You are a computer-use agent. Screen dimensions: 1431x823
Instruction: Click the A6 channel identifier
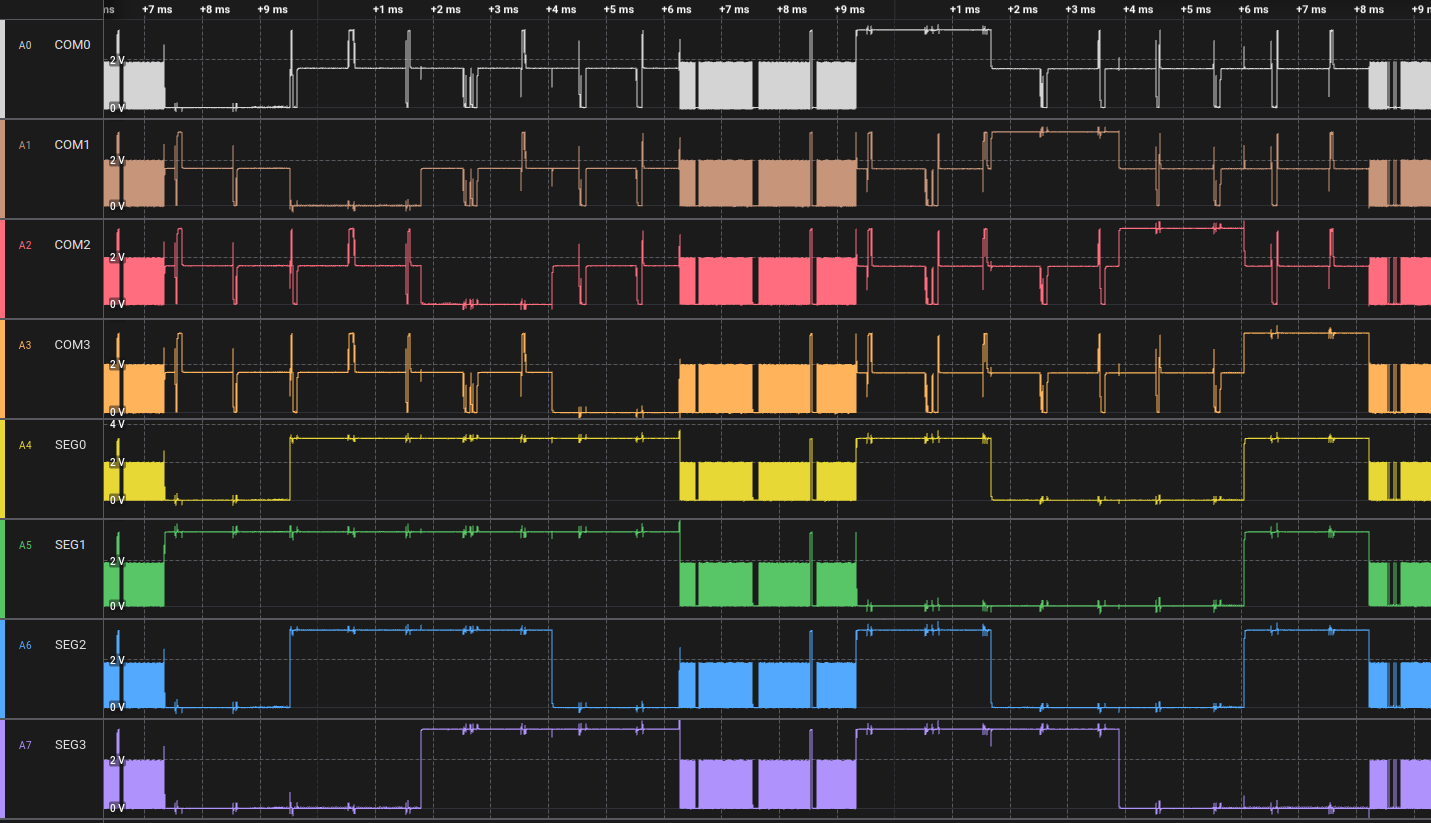[x=25, y=645]
